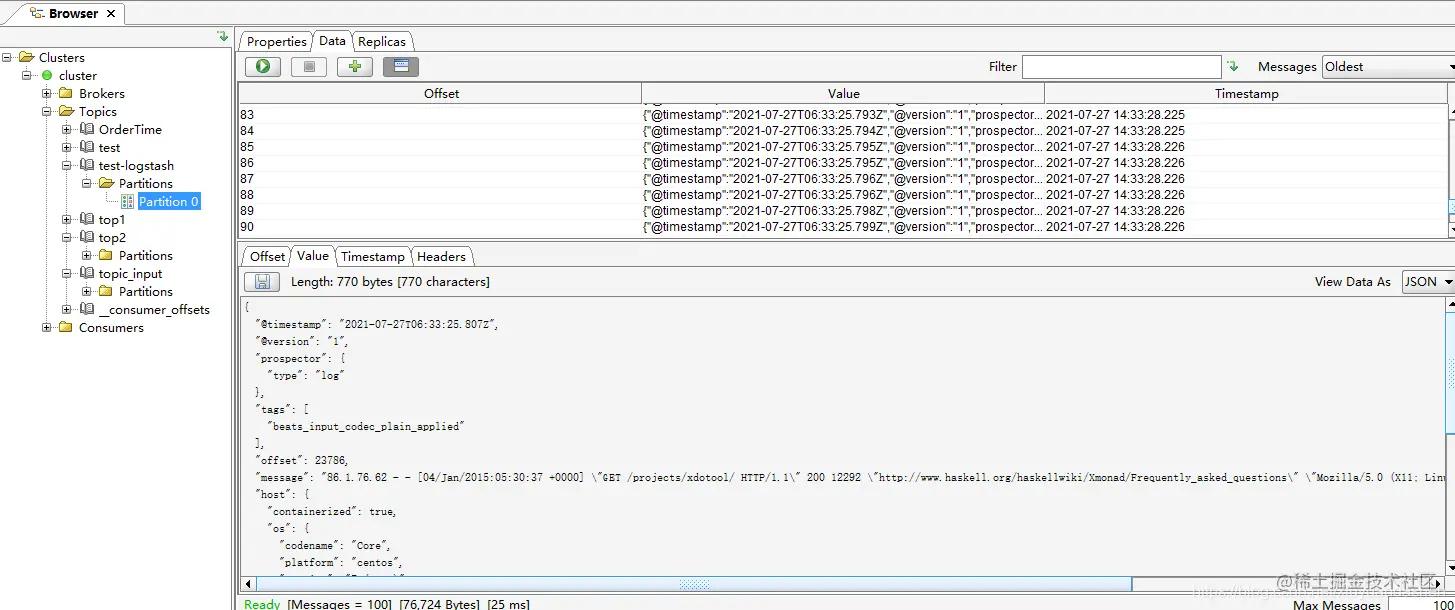The image size is (1455, 610).
Task: Collapse the test-logstash topic node
Action: click(x=67, y=165)
